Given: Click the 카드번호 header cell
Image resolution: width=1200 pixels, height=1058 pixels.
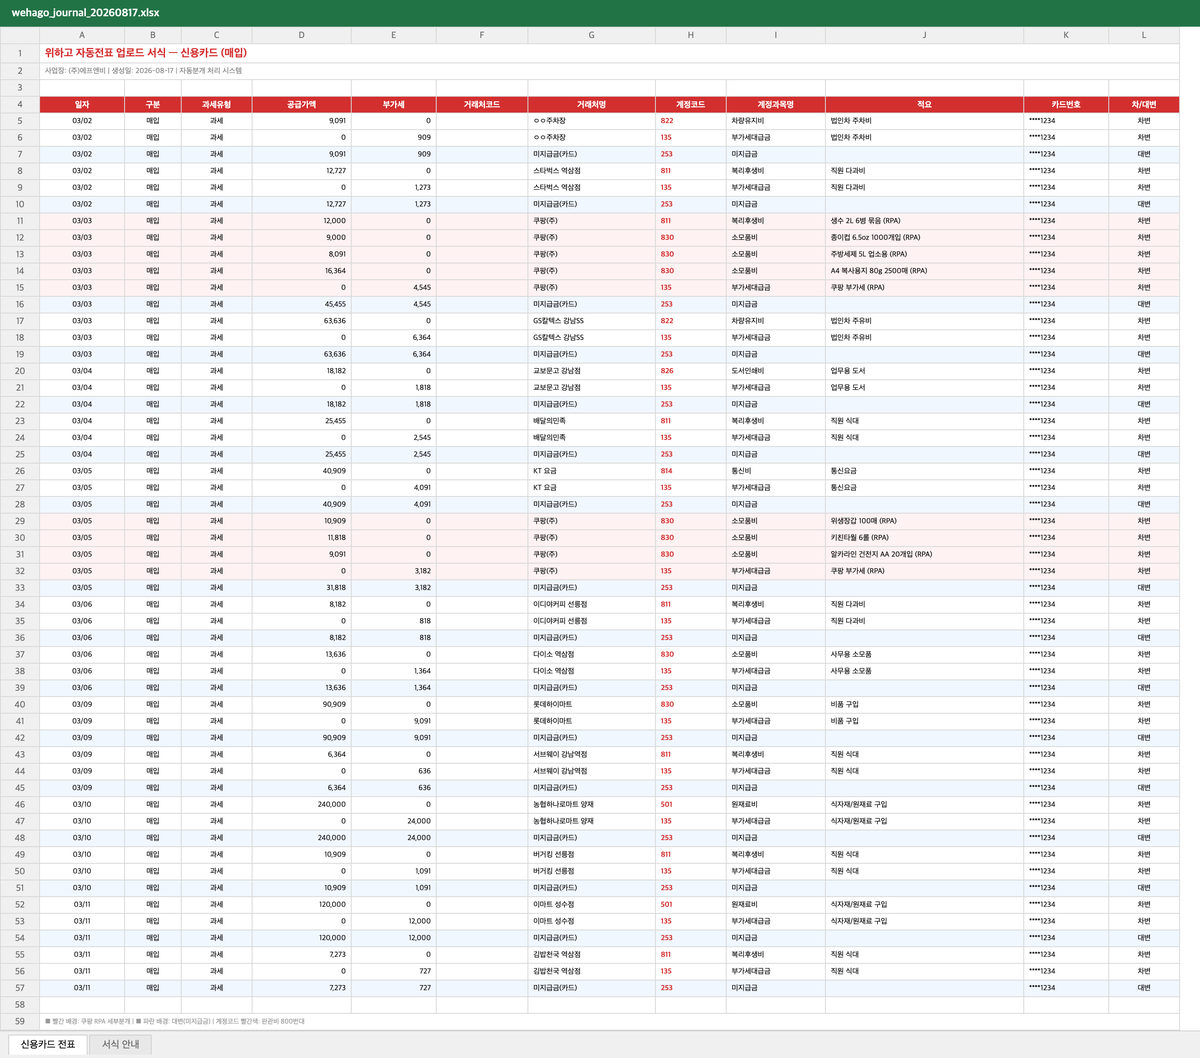Looking at the screenshot, I should [x=1066, y=104].
